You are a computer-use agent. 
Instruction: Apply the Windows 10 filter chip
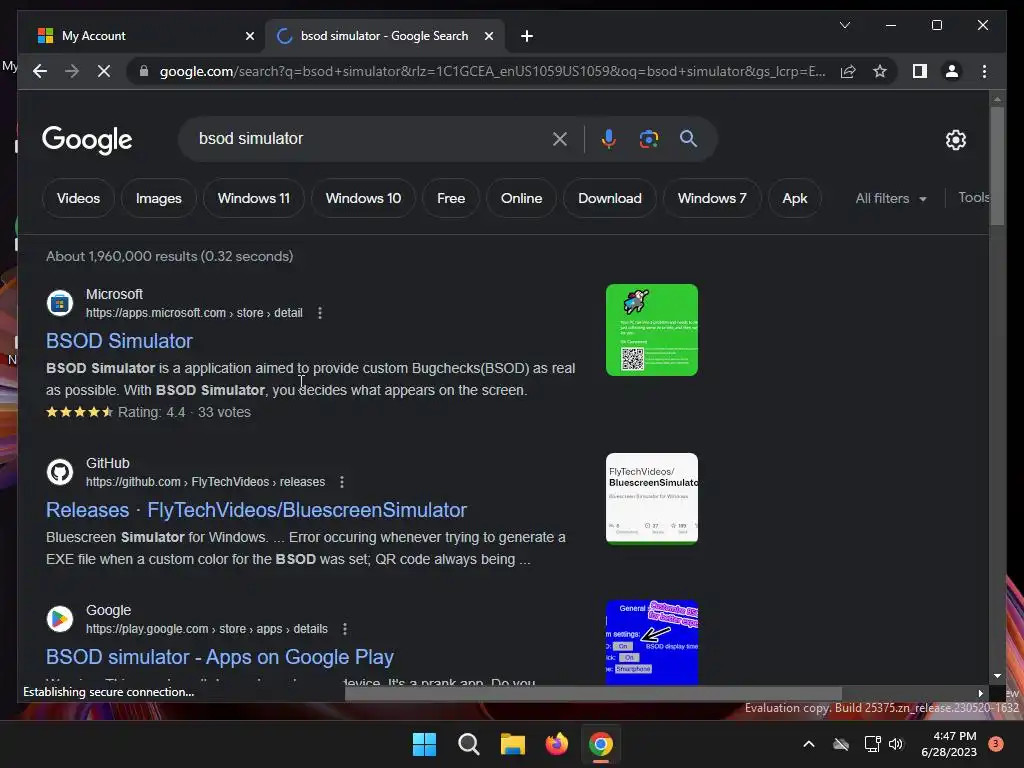(x=363, y=199)
